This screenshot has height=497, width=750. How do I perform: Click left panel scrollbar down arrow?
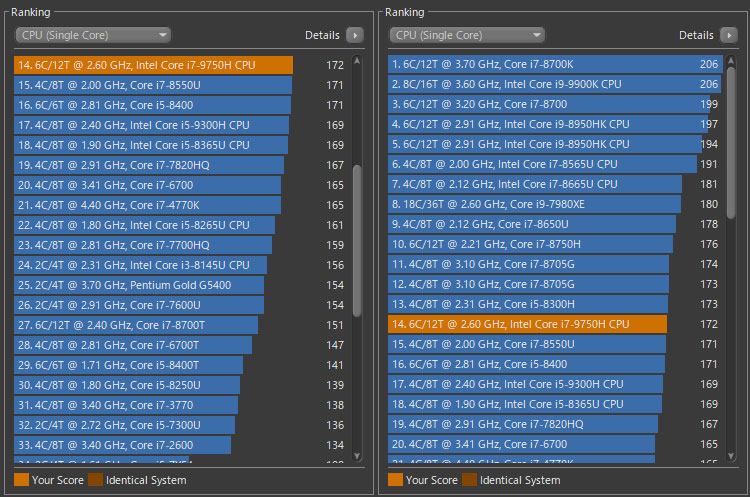pos(357,458)
